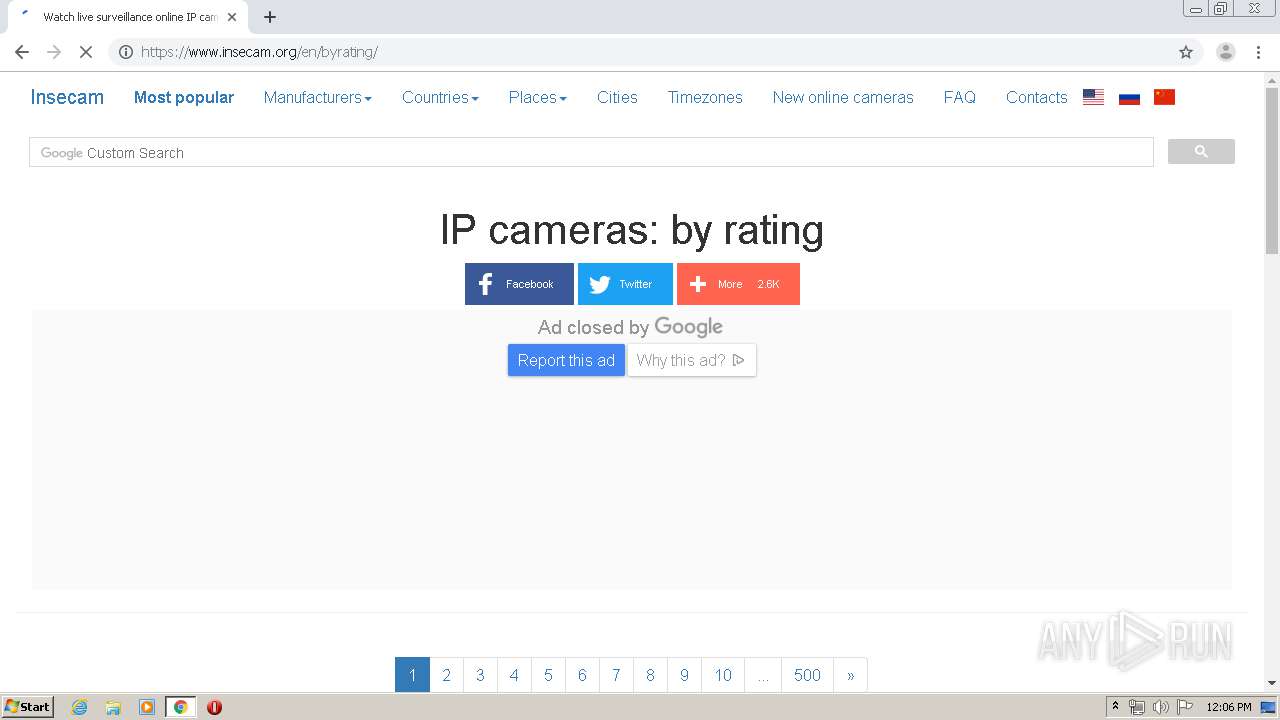This screenshot has height=720, width=1280.
Task: Select Chrome in the taskbar
Action: pos(180,707)
